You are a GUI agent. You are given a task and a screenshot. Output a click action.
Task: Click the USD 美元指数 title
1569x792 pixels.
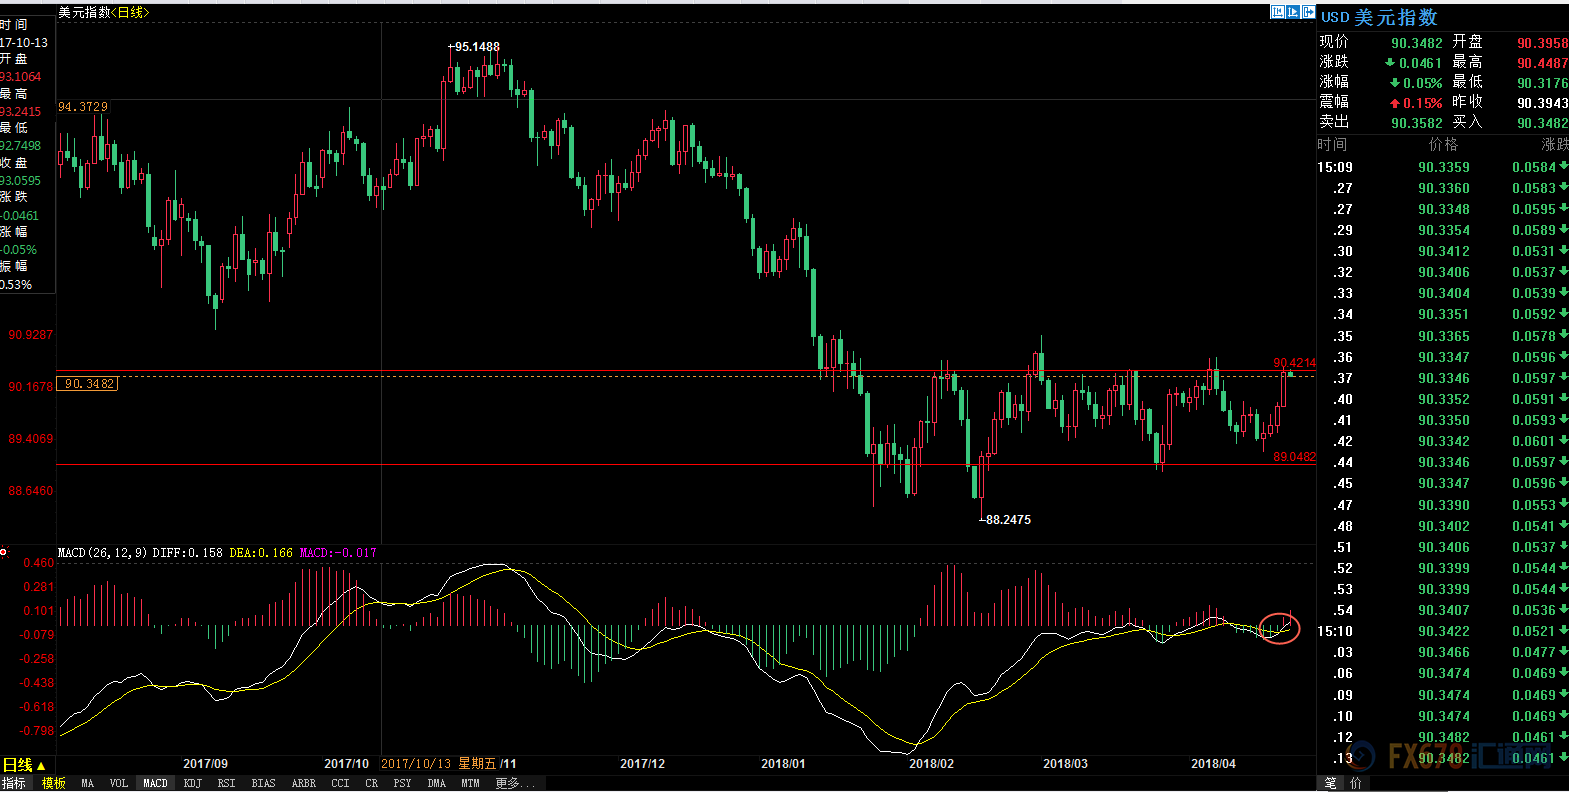pyautogui.click(x=1379, y=17)
